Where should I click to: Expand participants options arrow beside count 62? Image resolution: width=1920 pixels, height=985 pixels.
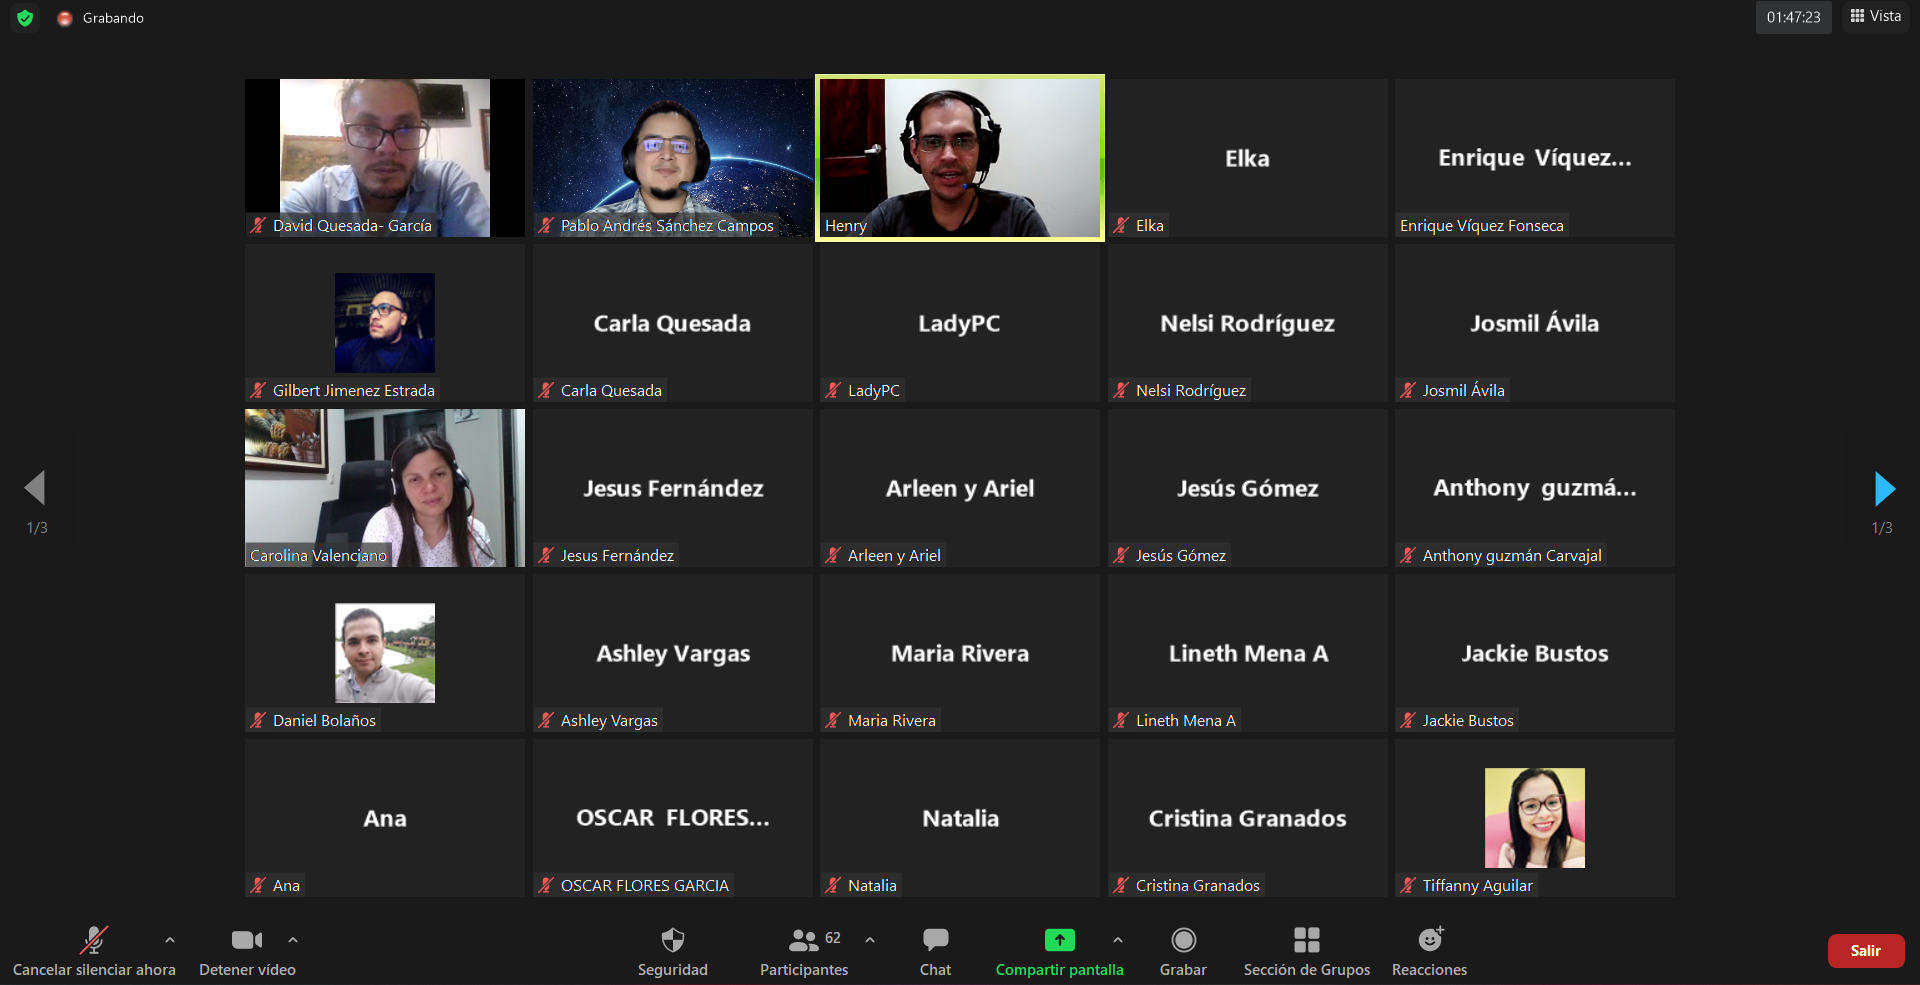(870, 940)
